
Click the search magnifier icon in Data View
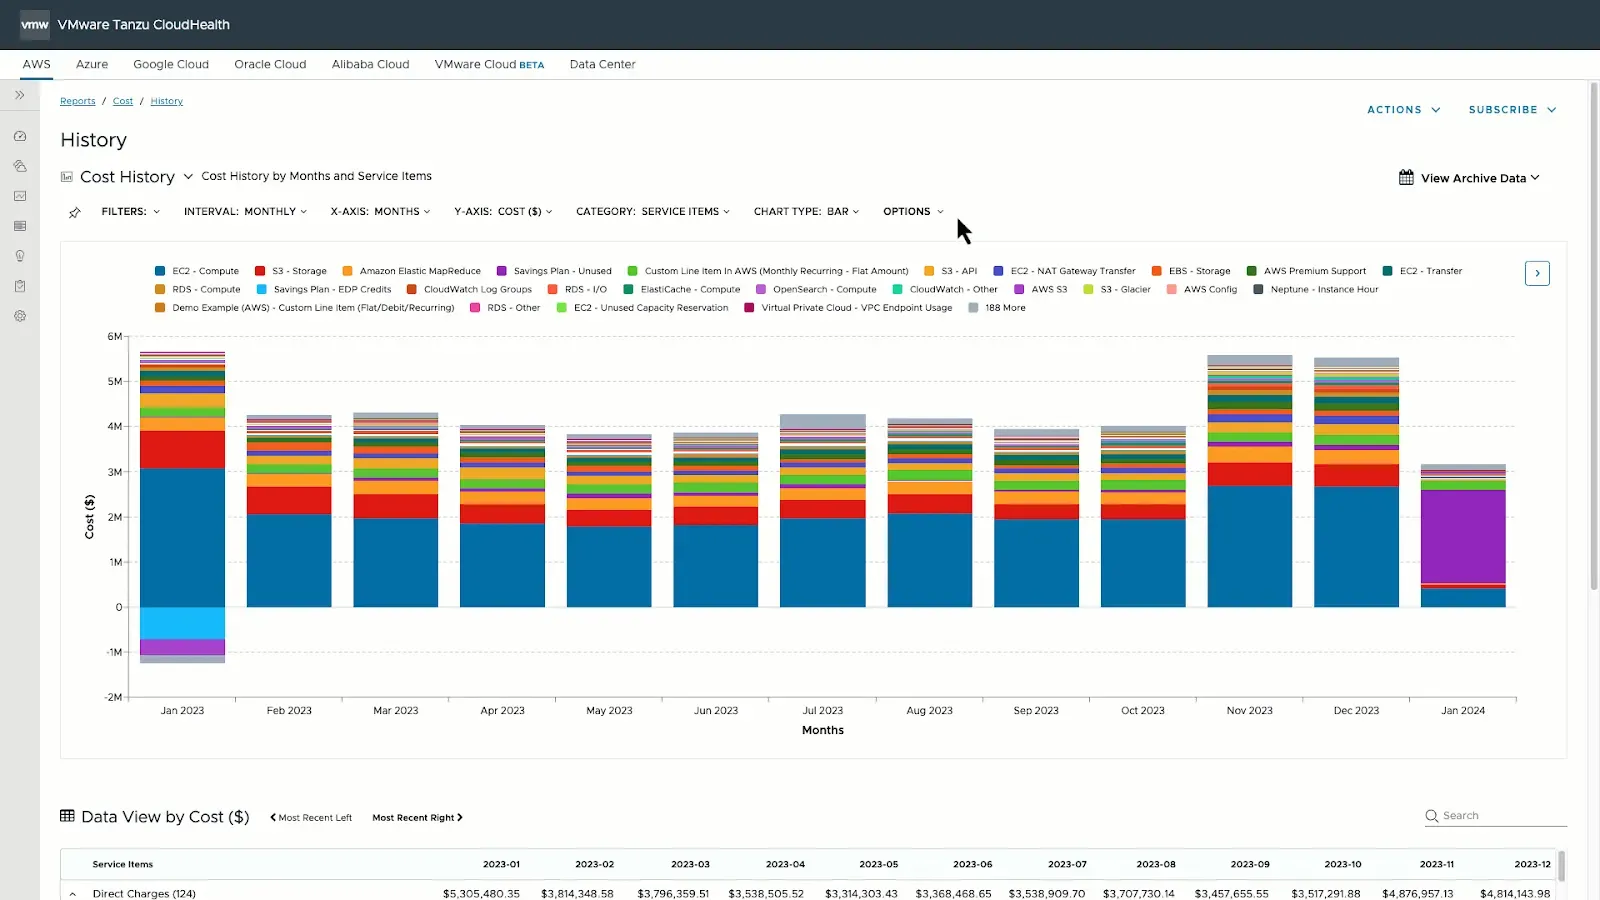(1431, 816)
